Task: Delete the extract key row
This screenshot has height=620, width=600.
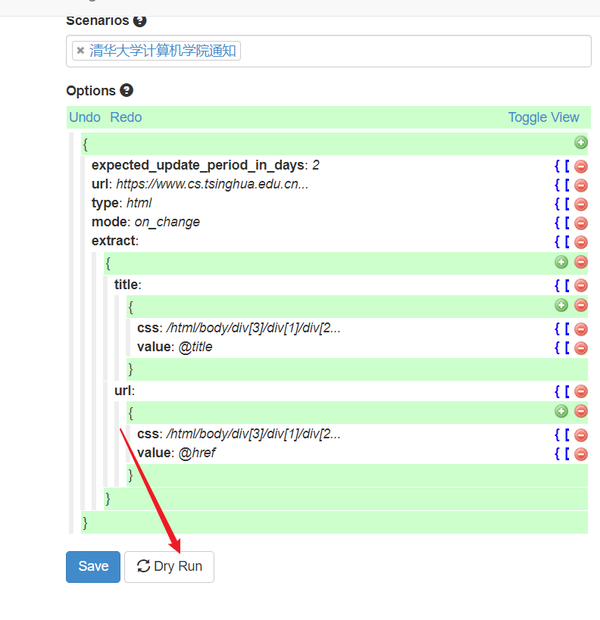Action: [581, 242]
